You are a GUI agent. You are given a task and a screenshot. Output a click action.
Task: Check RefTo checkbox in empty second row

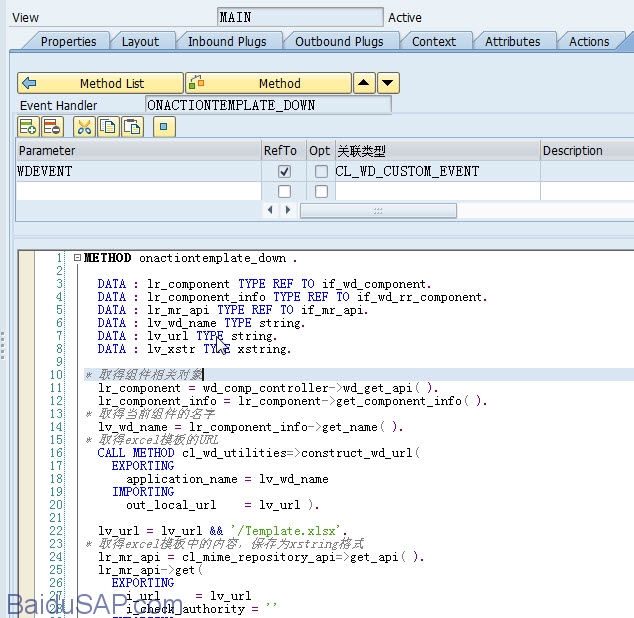click(284, 191)
